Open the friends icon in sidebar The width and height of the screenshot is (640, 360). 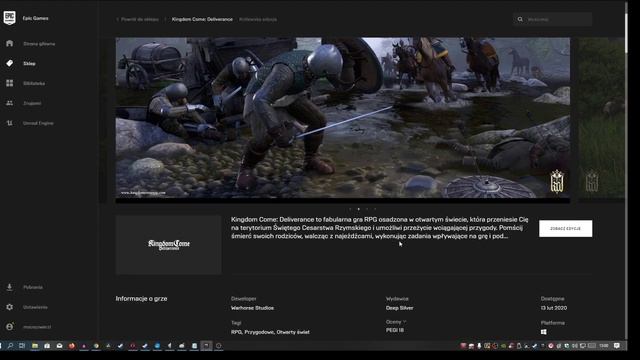[x=9, y=103]
